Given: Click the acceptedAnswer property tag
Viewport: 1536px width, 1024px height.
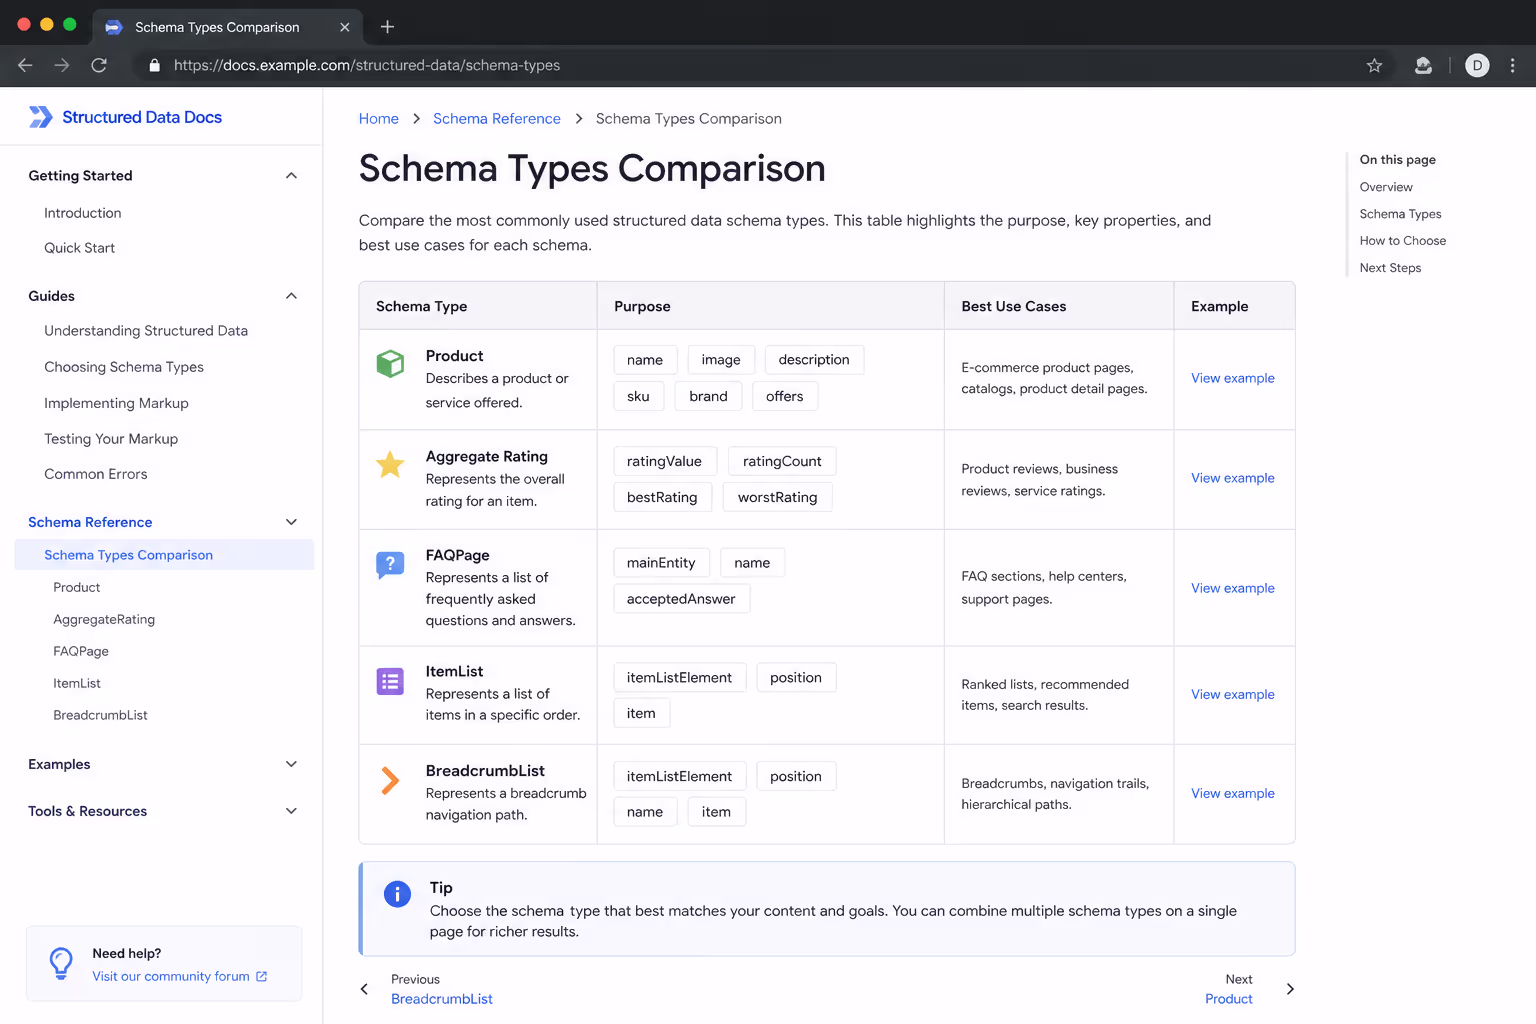Looking at the screenshot, I should (x=681, y=599).
